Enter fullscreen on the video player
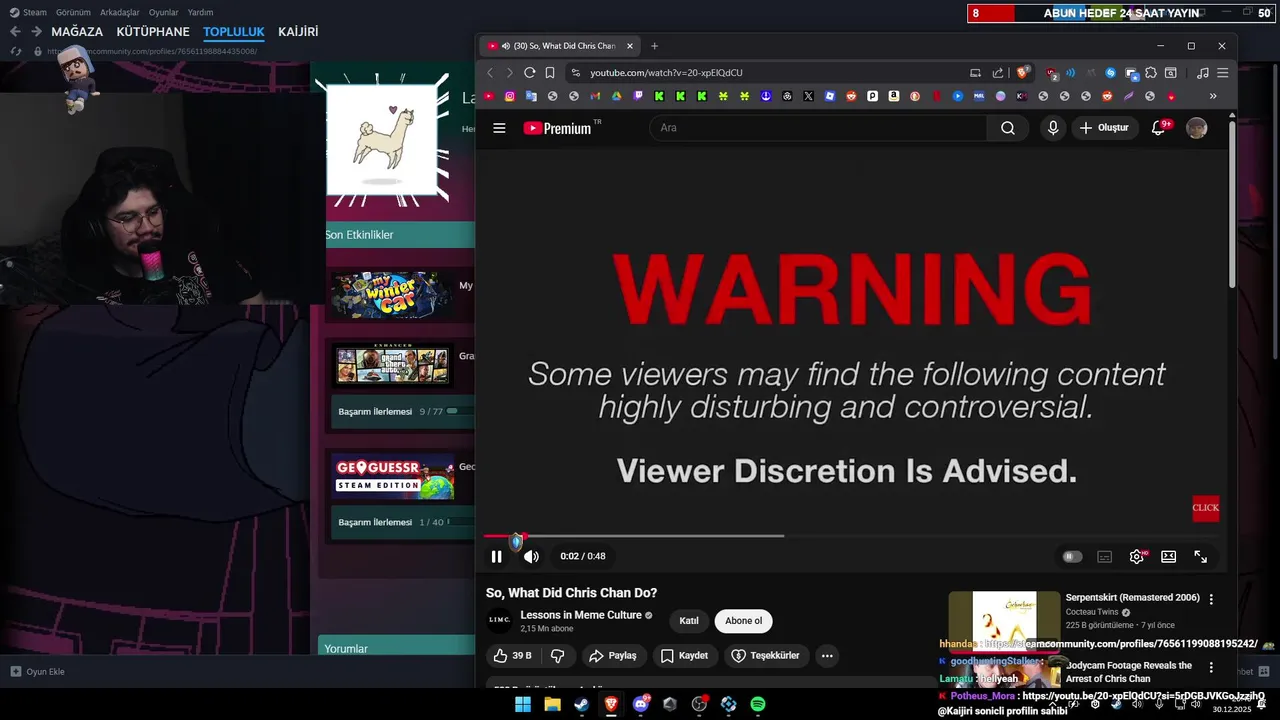The height and width of the screenshot is (720, 1280). coord(1200,557)
